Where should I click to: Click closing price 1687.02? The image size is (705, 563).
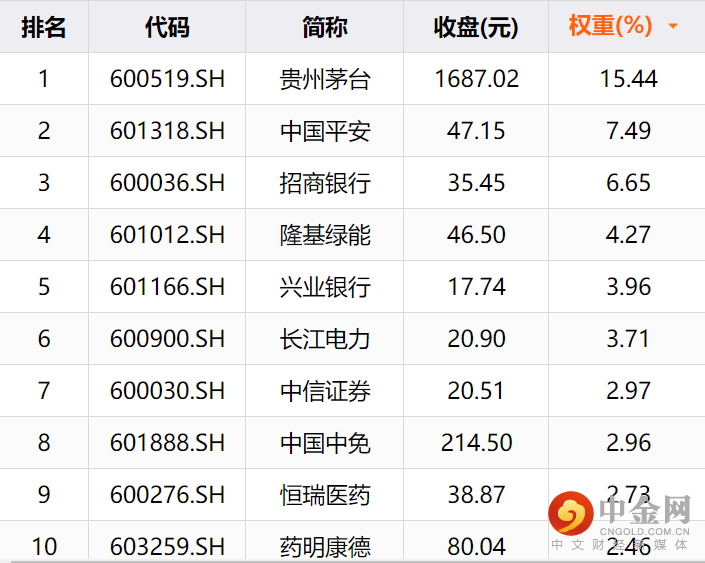point(477,79)
